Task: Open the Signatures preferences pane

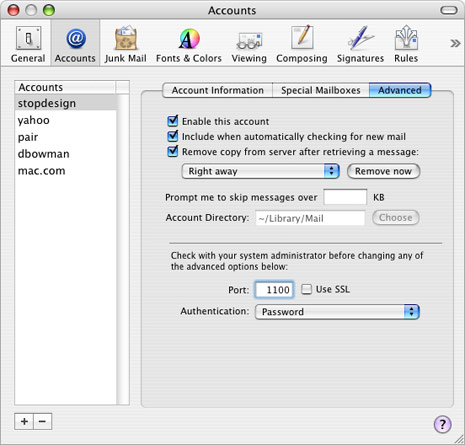Action: tap(360, 44)
